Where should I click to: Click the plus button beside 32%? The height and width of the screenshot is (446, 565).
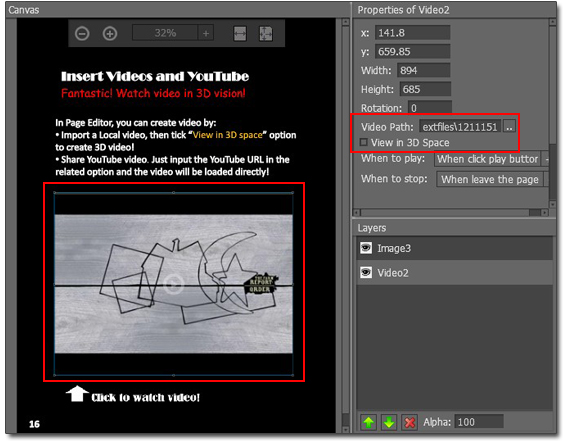click(x=206, y=33)
